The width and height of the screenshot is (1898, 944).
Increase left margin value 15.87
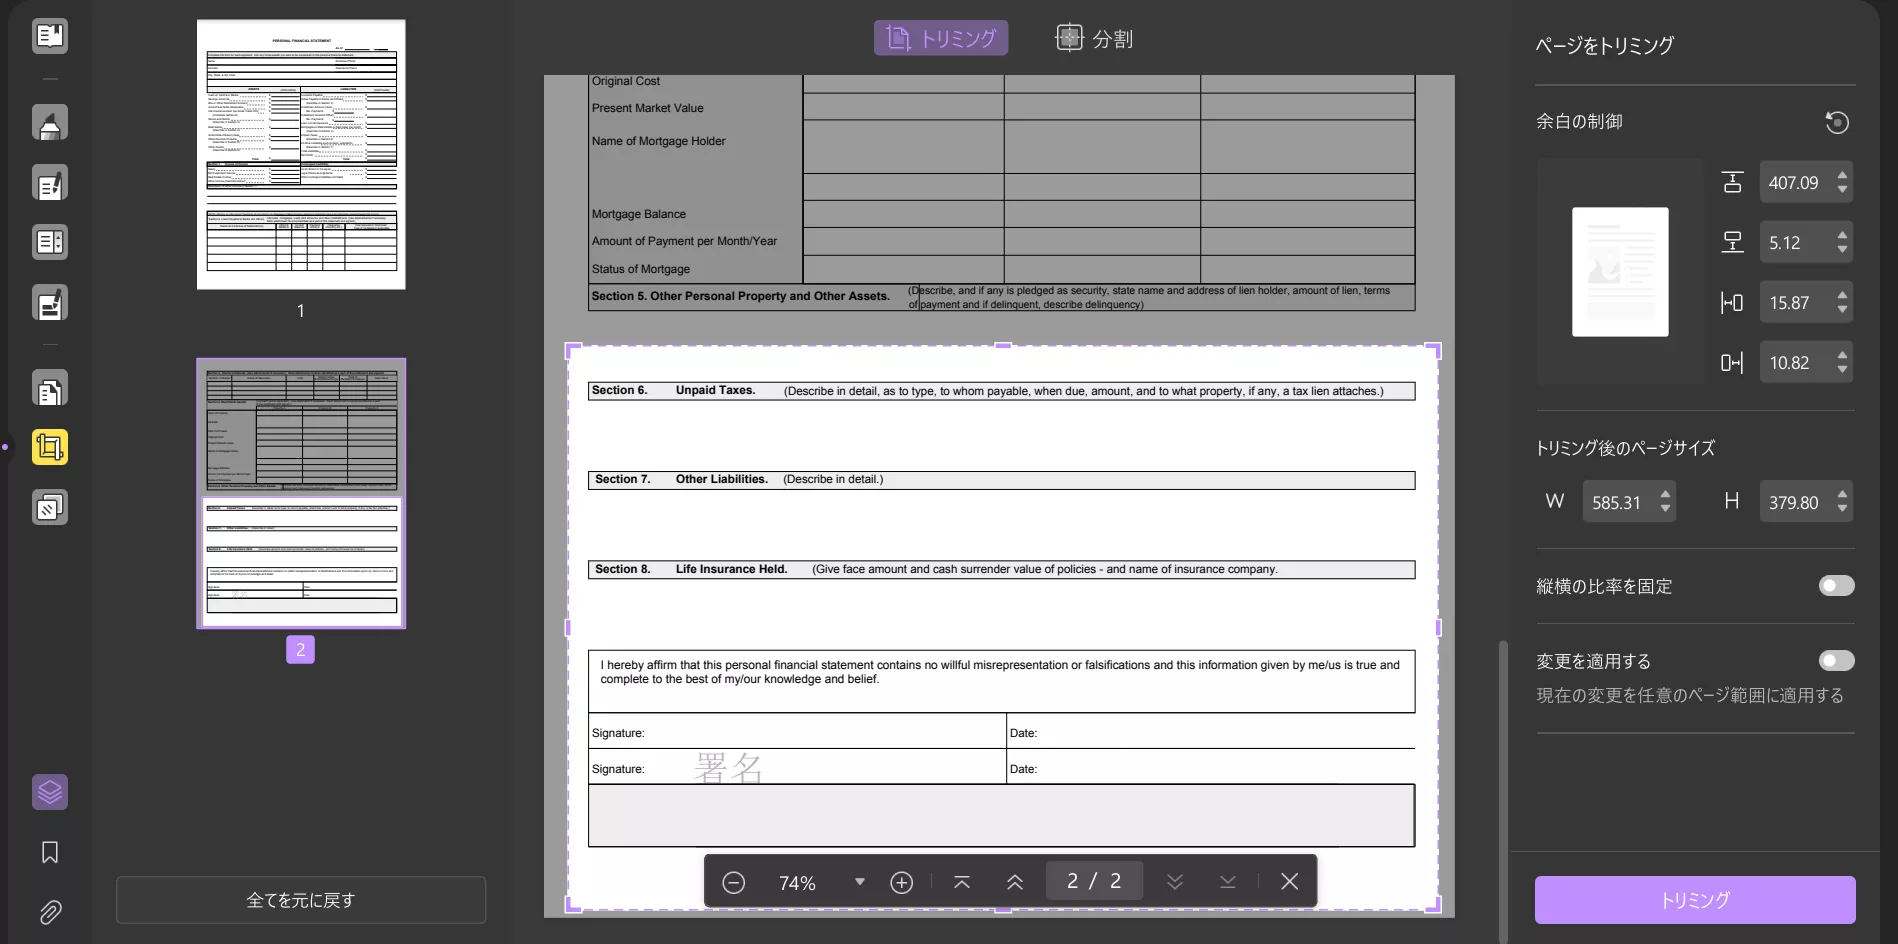1842,295
